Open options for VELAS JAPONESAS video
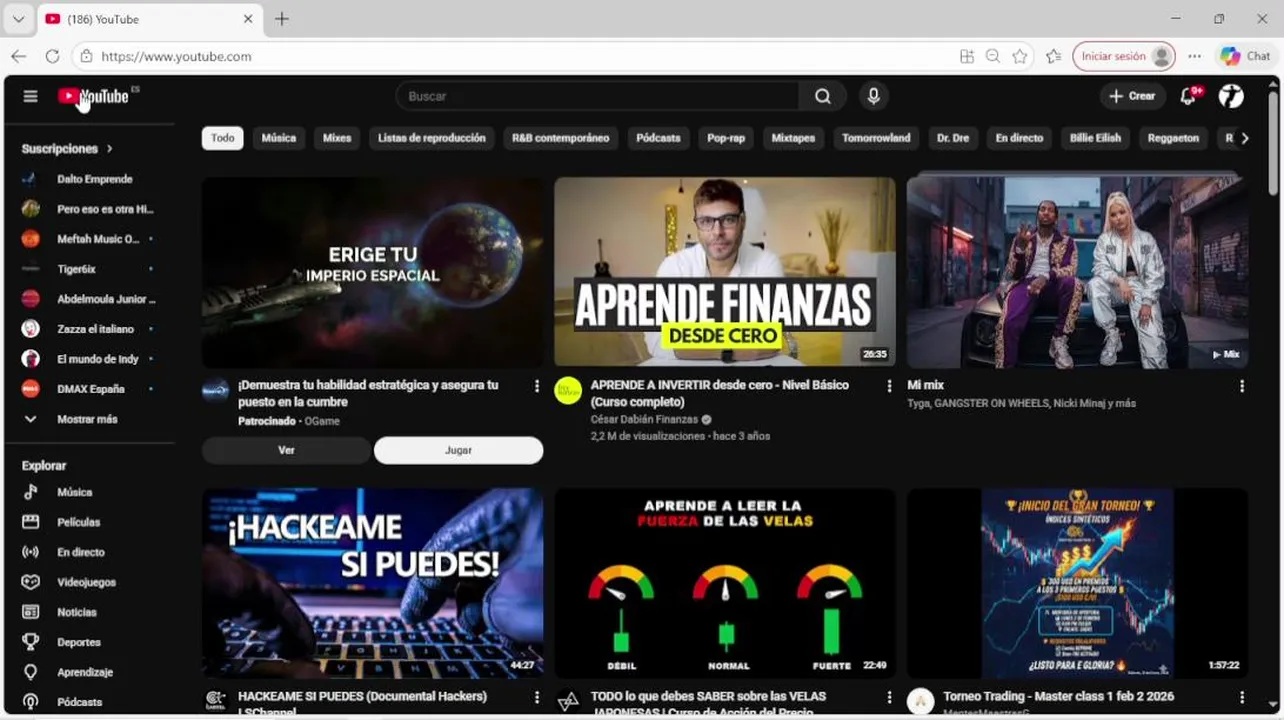 [x=889, y=697]
